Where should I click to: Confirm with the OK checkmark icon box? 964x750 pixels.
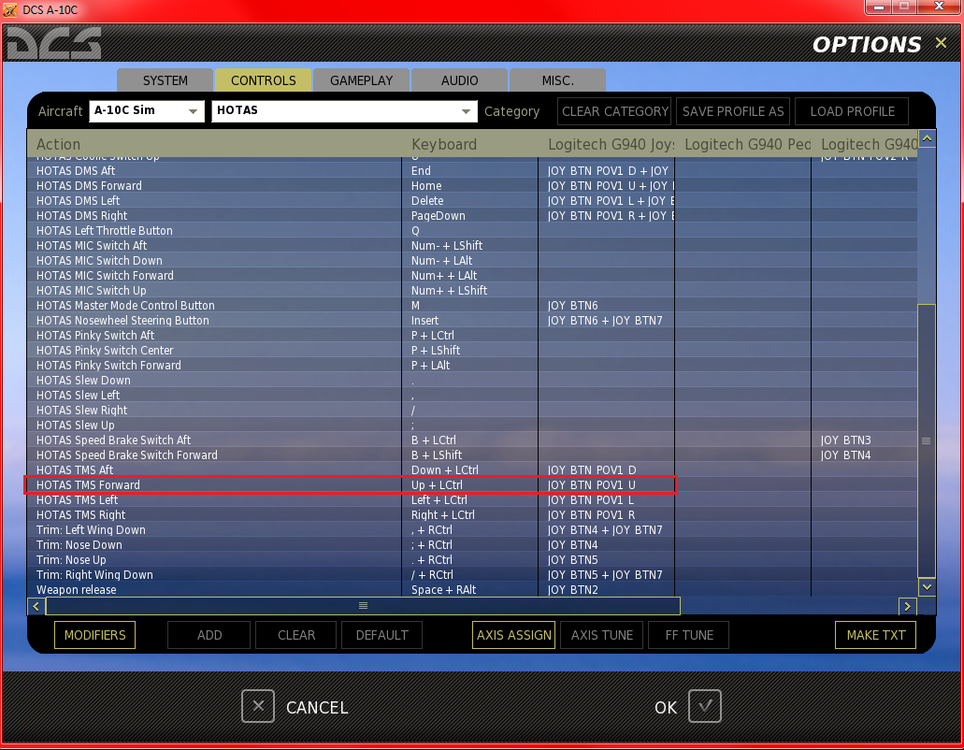(705, 706)
